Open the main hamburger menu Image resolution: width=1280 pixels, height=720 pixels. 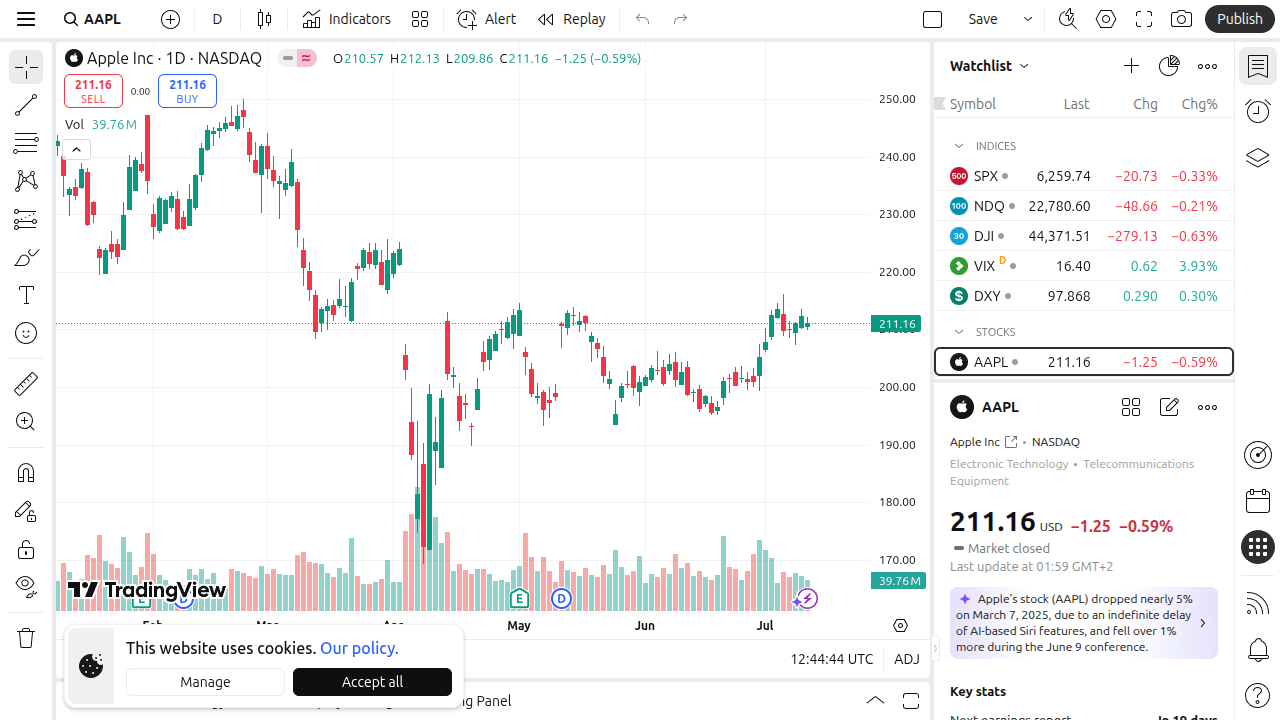(26, 19)
